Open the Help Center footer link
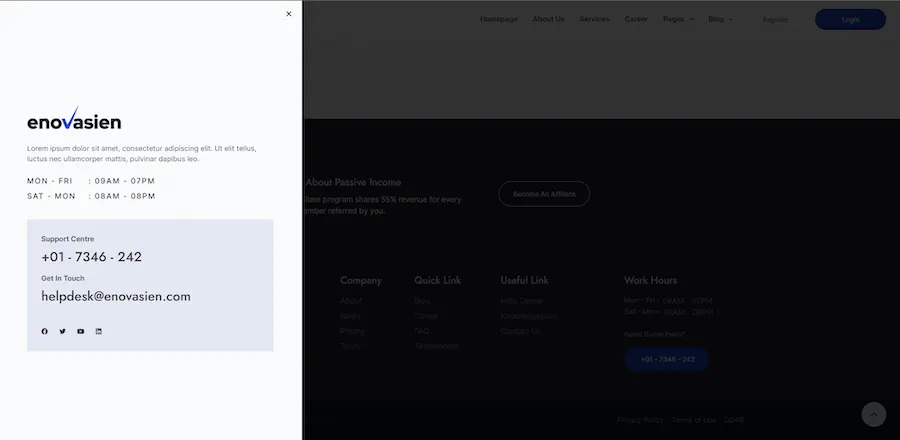Screen dimensions: 900x440 522,301
